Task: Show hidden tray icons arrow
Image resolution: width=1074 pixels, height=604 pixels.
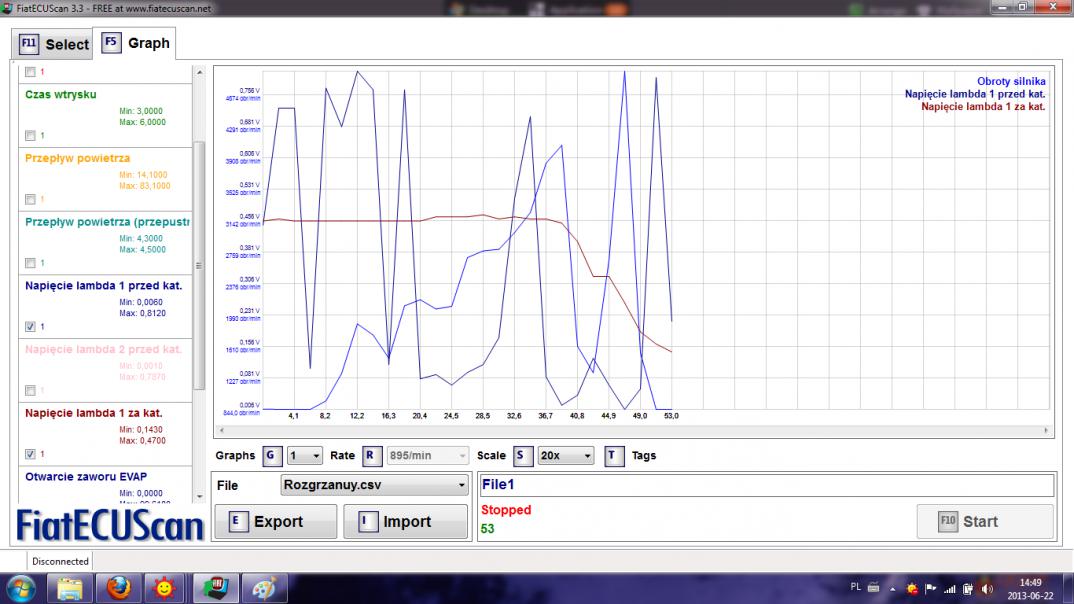Action: coord(892,589)
